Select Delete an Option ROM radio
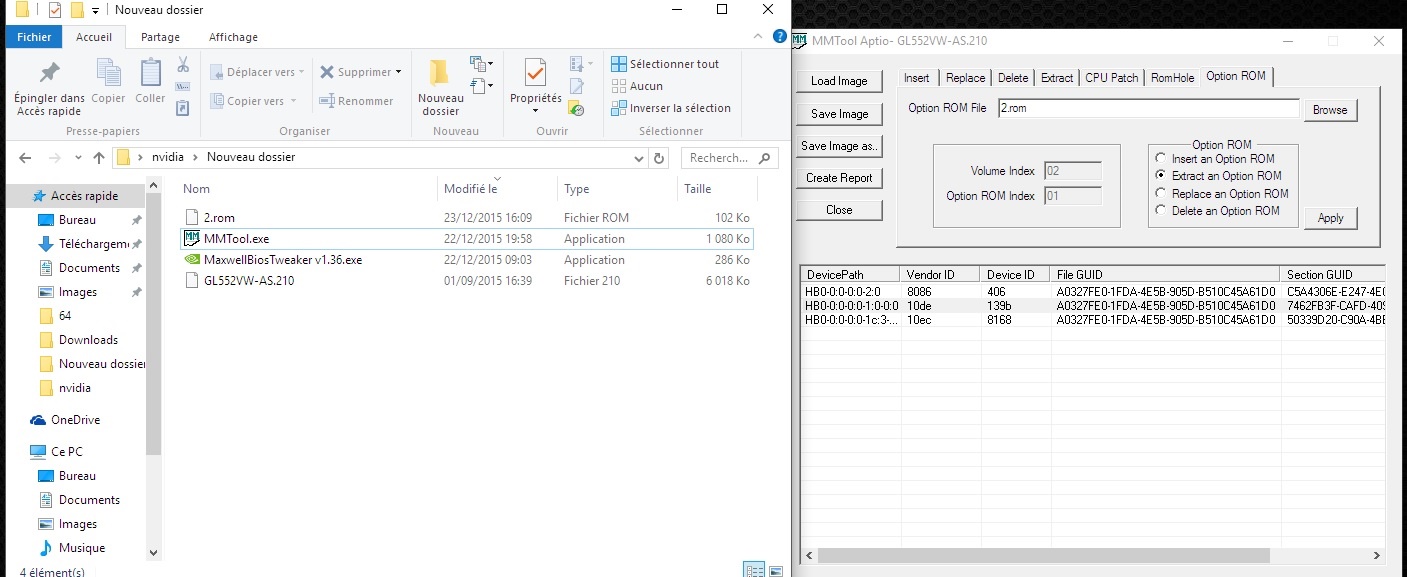1407x577 pixels. (1160, 210)
